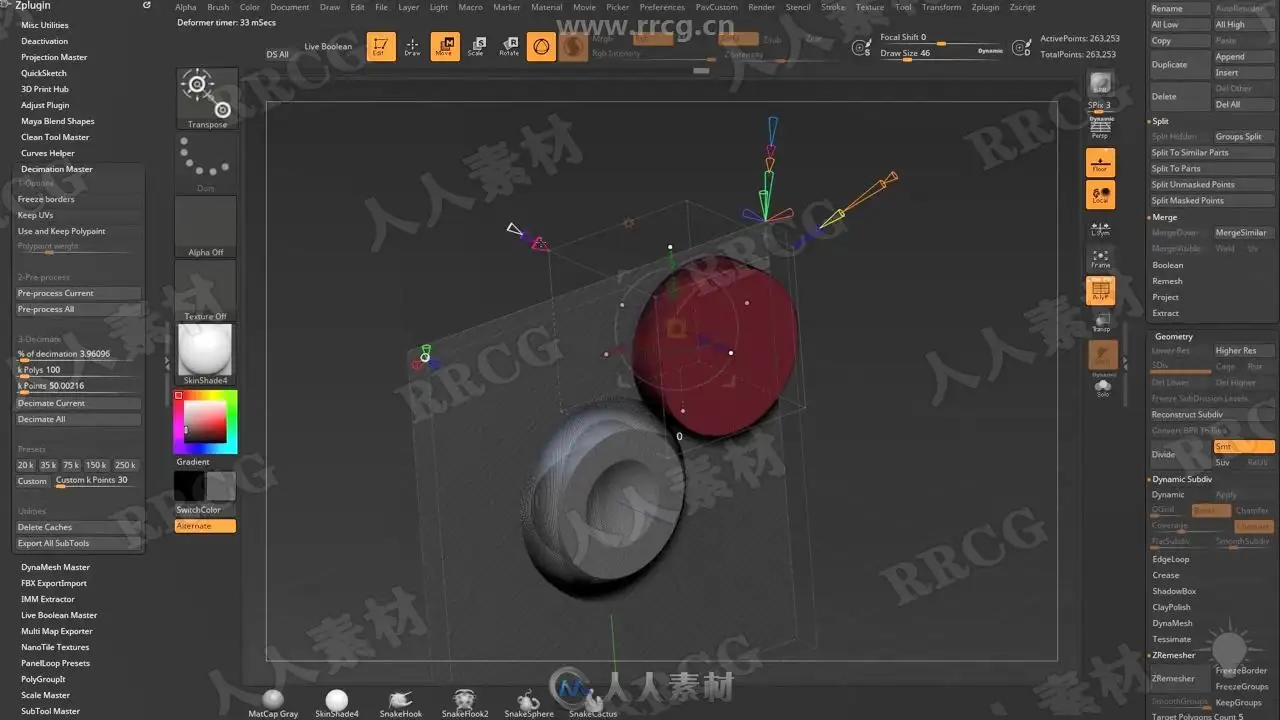1280x720 pixels.
Task: Pick a color in the color picker square
Action: click(x=206, y=422)
